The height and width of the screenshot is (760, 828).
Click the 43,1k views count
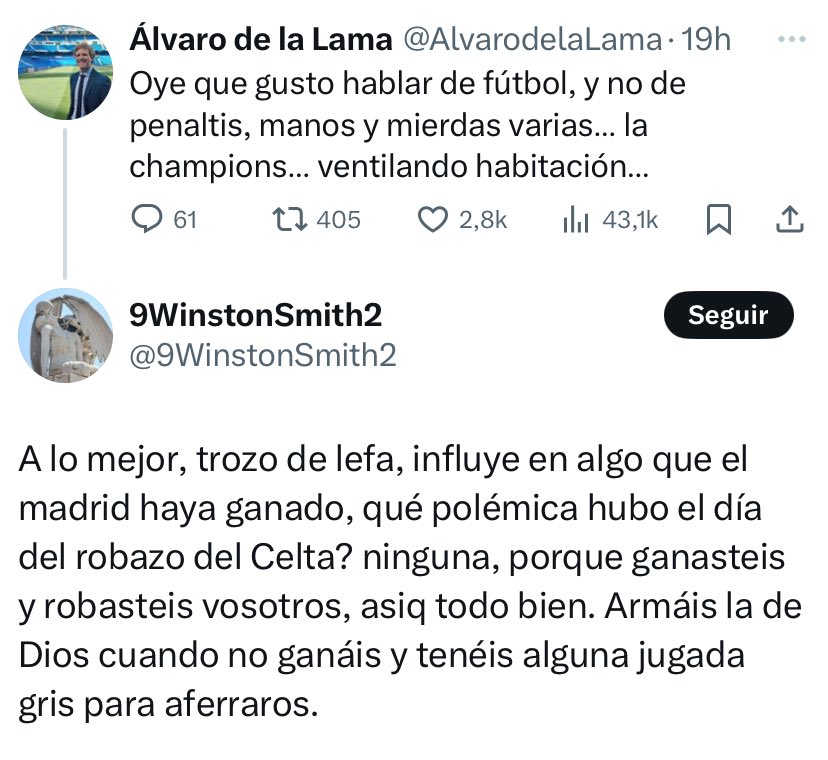[630, 220]
